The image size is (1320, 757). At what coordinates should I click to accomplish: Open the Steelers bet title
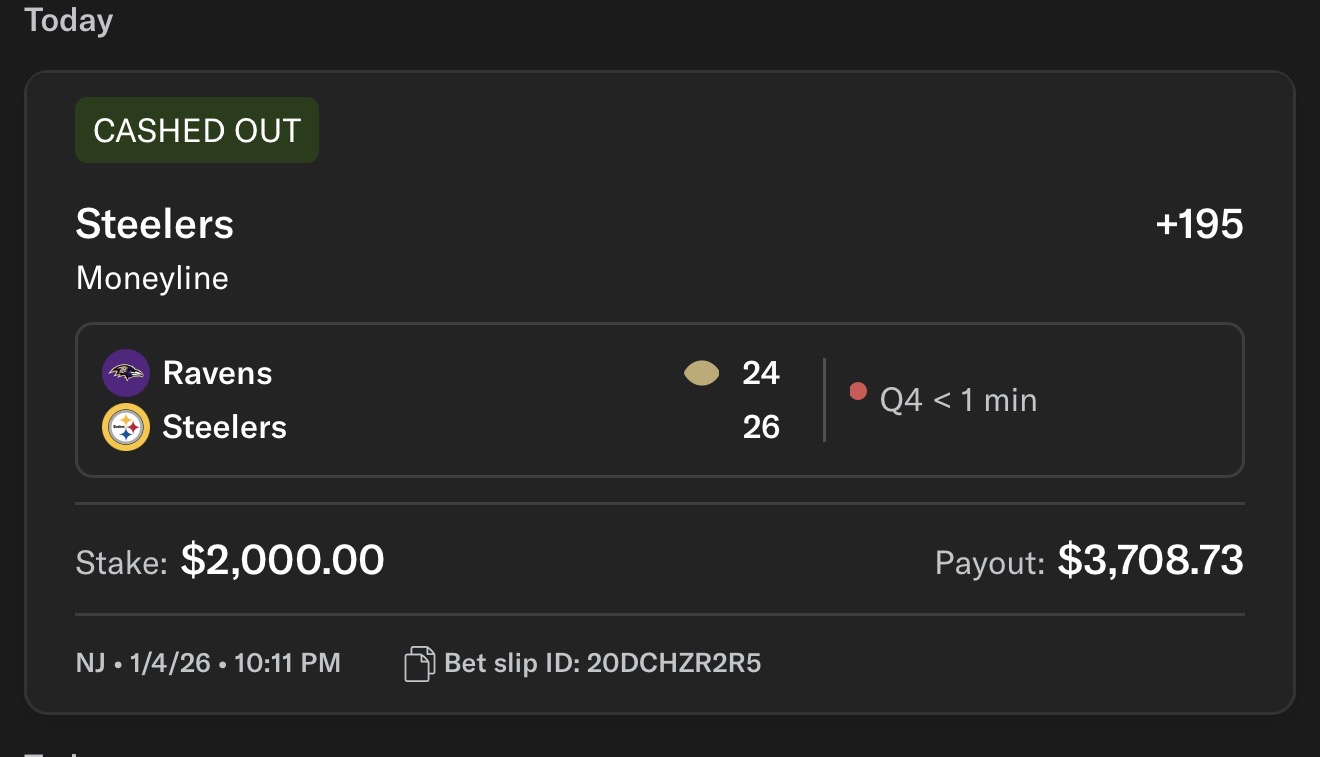click(x=155, y=224)
